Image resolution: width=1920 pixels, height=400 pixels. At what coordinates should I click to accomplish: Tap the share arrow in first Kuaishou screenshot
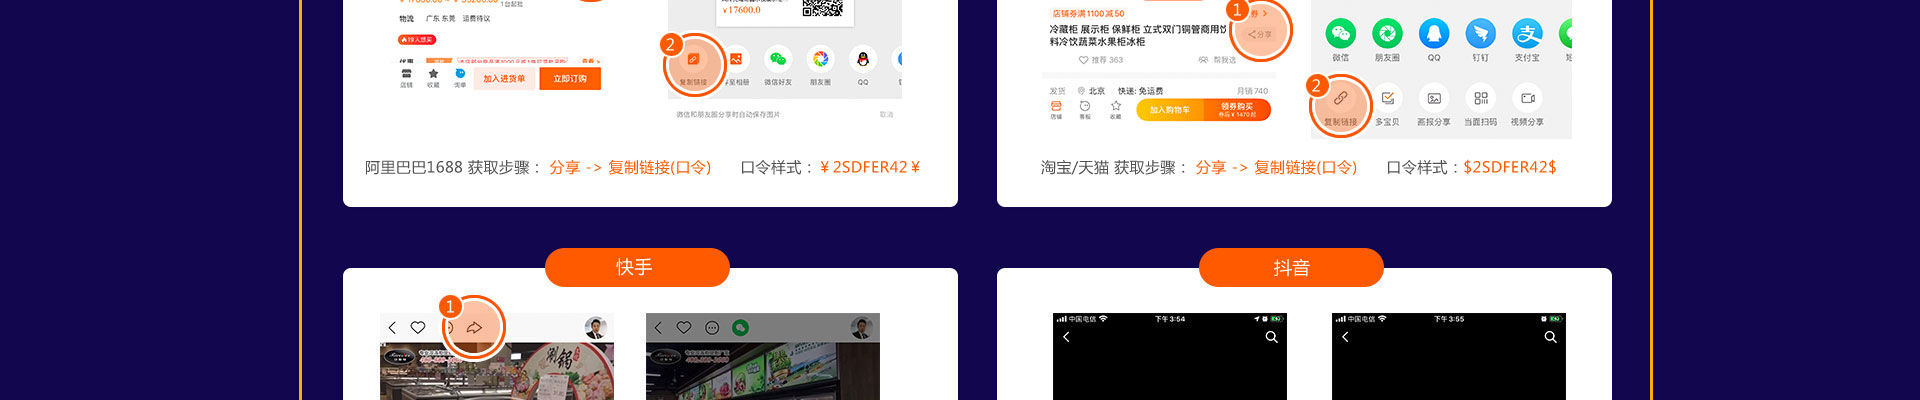pyautogui.click(x=474, y=328)
